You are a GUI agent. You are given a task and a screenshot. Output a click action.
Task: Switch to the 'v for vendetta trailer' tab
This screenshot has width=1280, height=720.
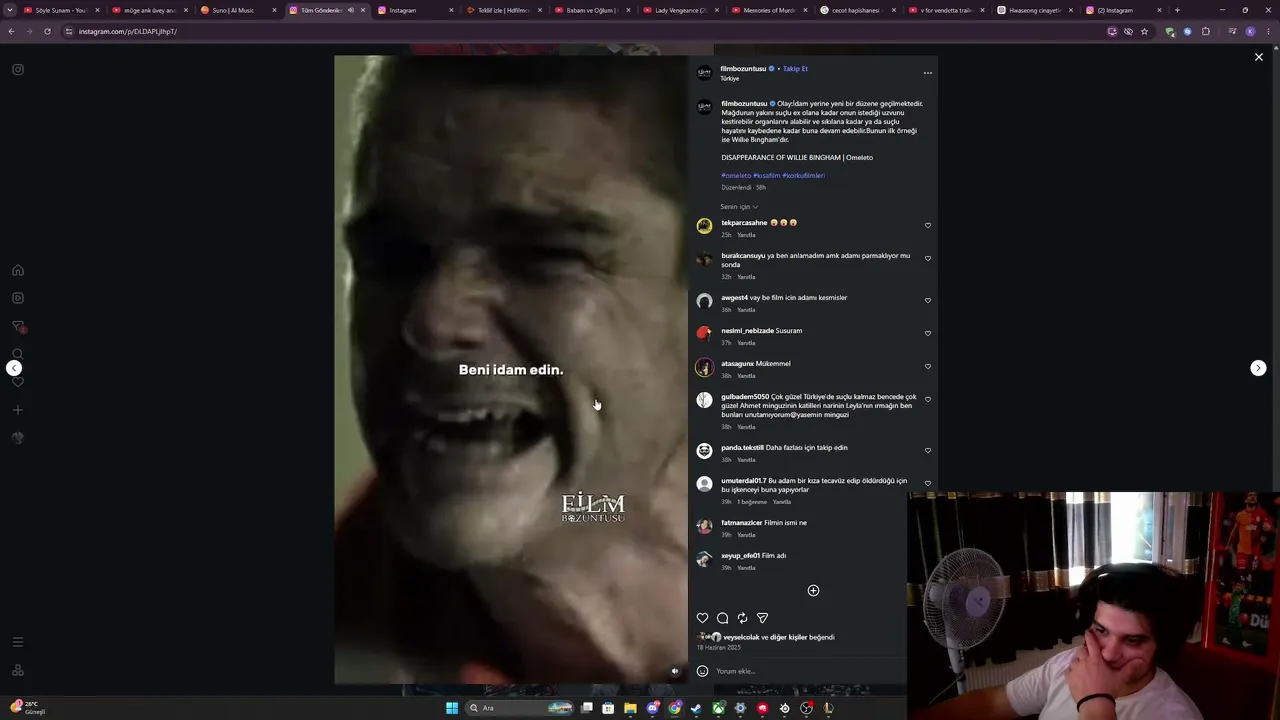coord(945,10)
